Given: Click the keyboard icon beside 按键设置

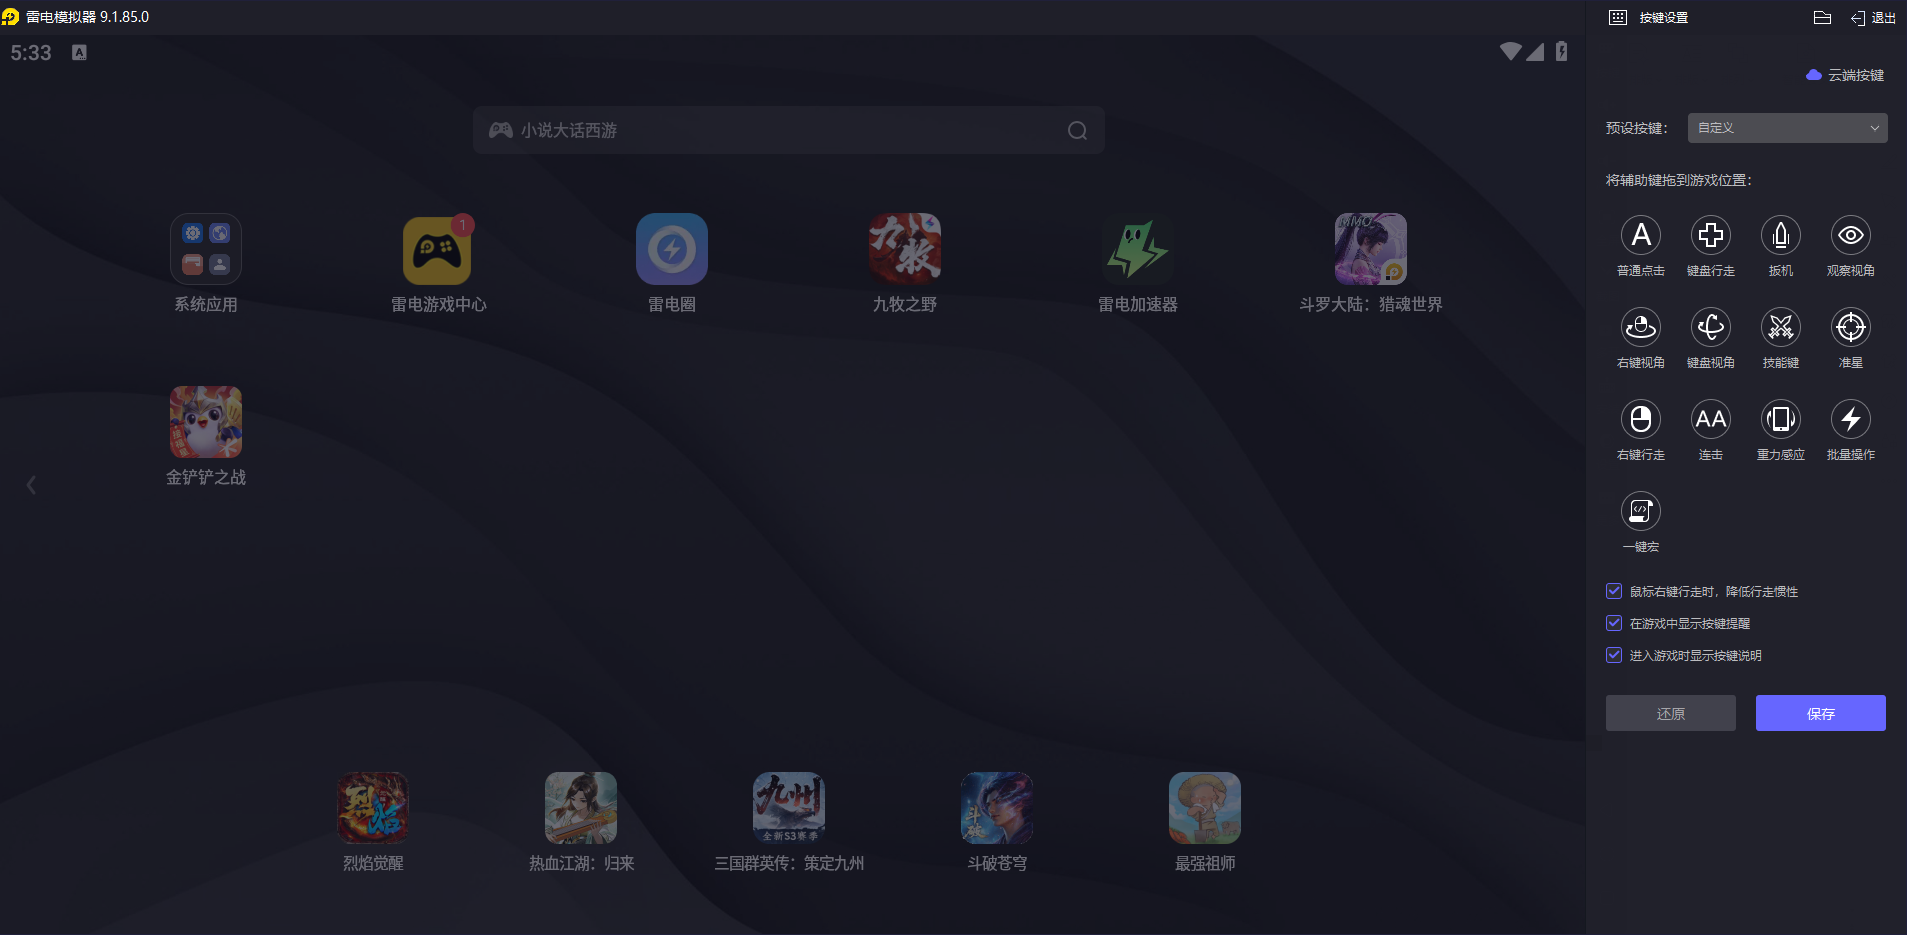Looking at the screenshot, I should pos(1618,17).
